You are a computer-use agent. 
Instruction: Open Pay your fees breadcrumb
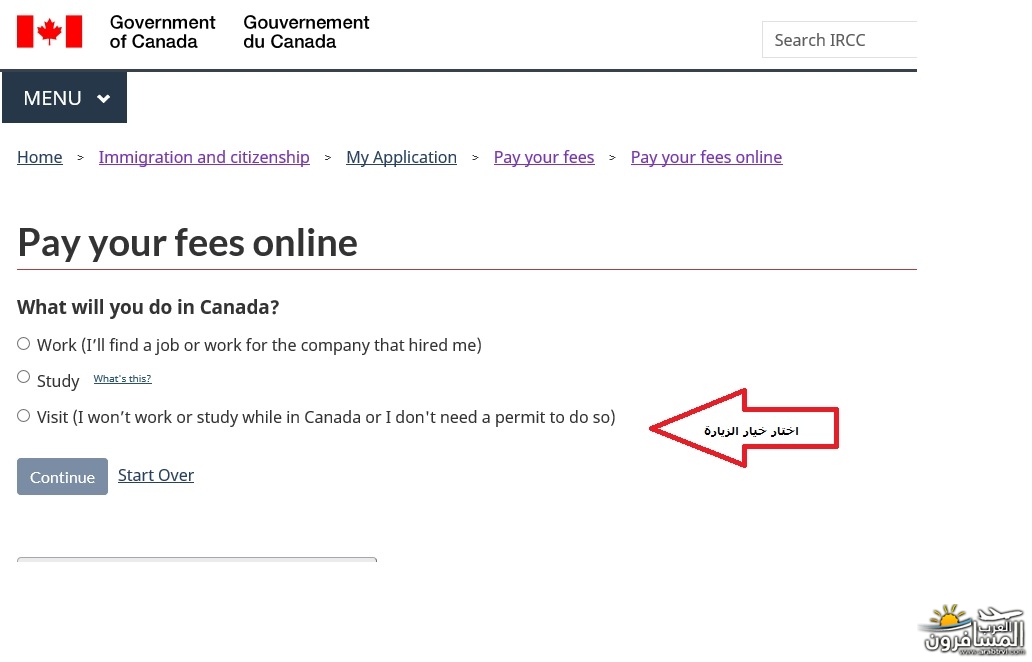tap(544, 157)
